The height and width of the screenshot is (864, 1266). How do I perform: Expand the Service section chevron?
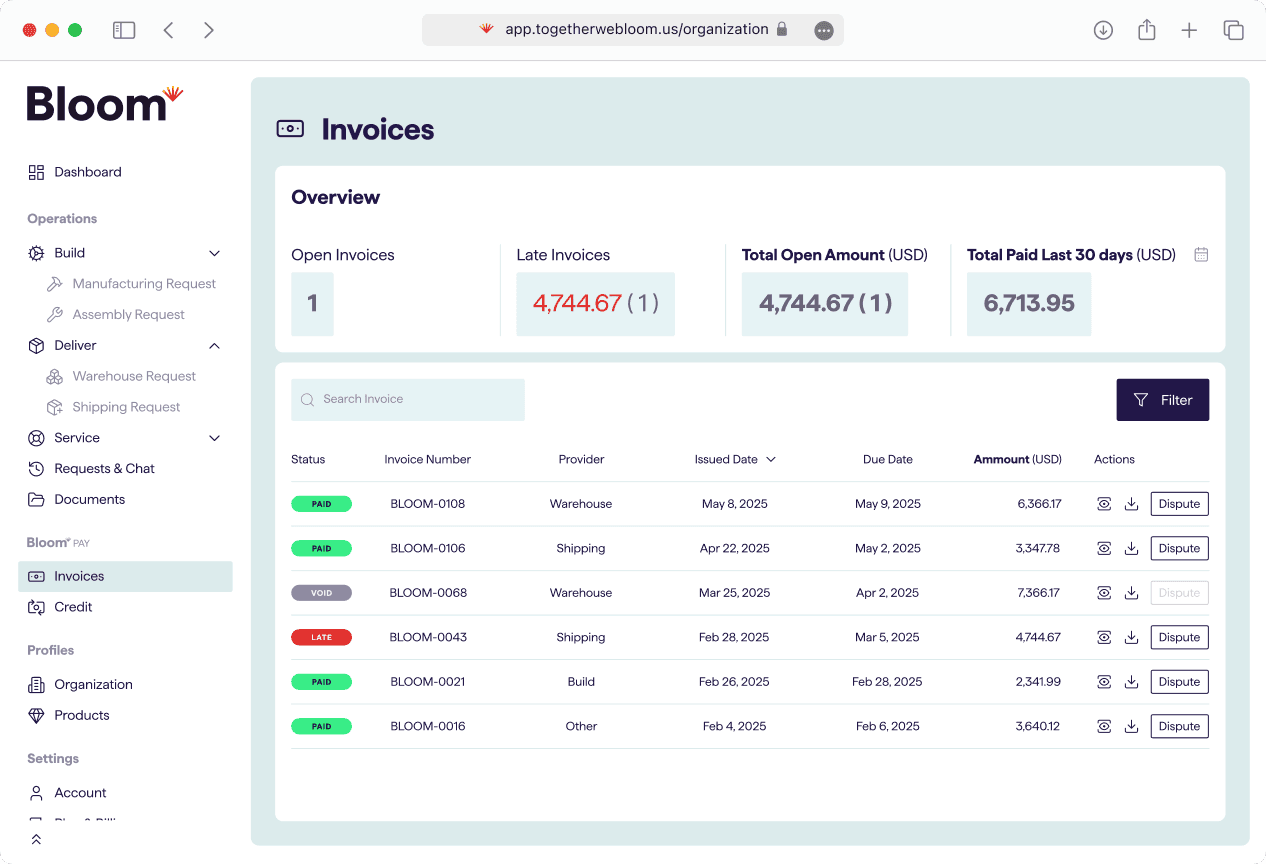214,438
